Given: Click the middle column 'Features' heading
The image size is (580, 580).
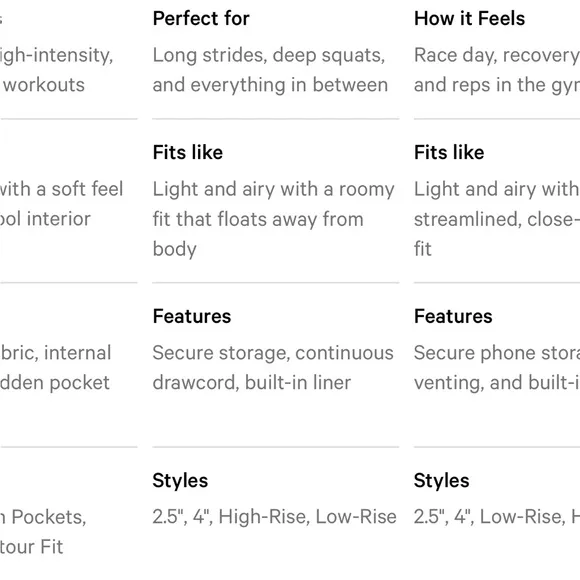Looking at the screenshot, I should click(192, 316).
